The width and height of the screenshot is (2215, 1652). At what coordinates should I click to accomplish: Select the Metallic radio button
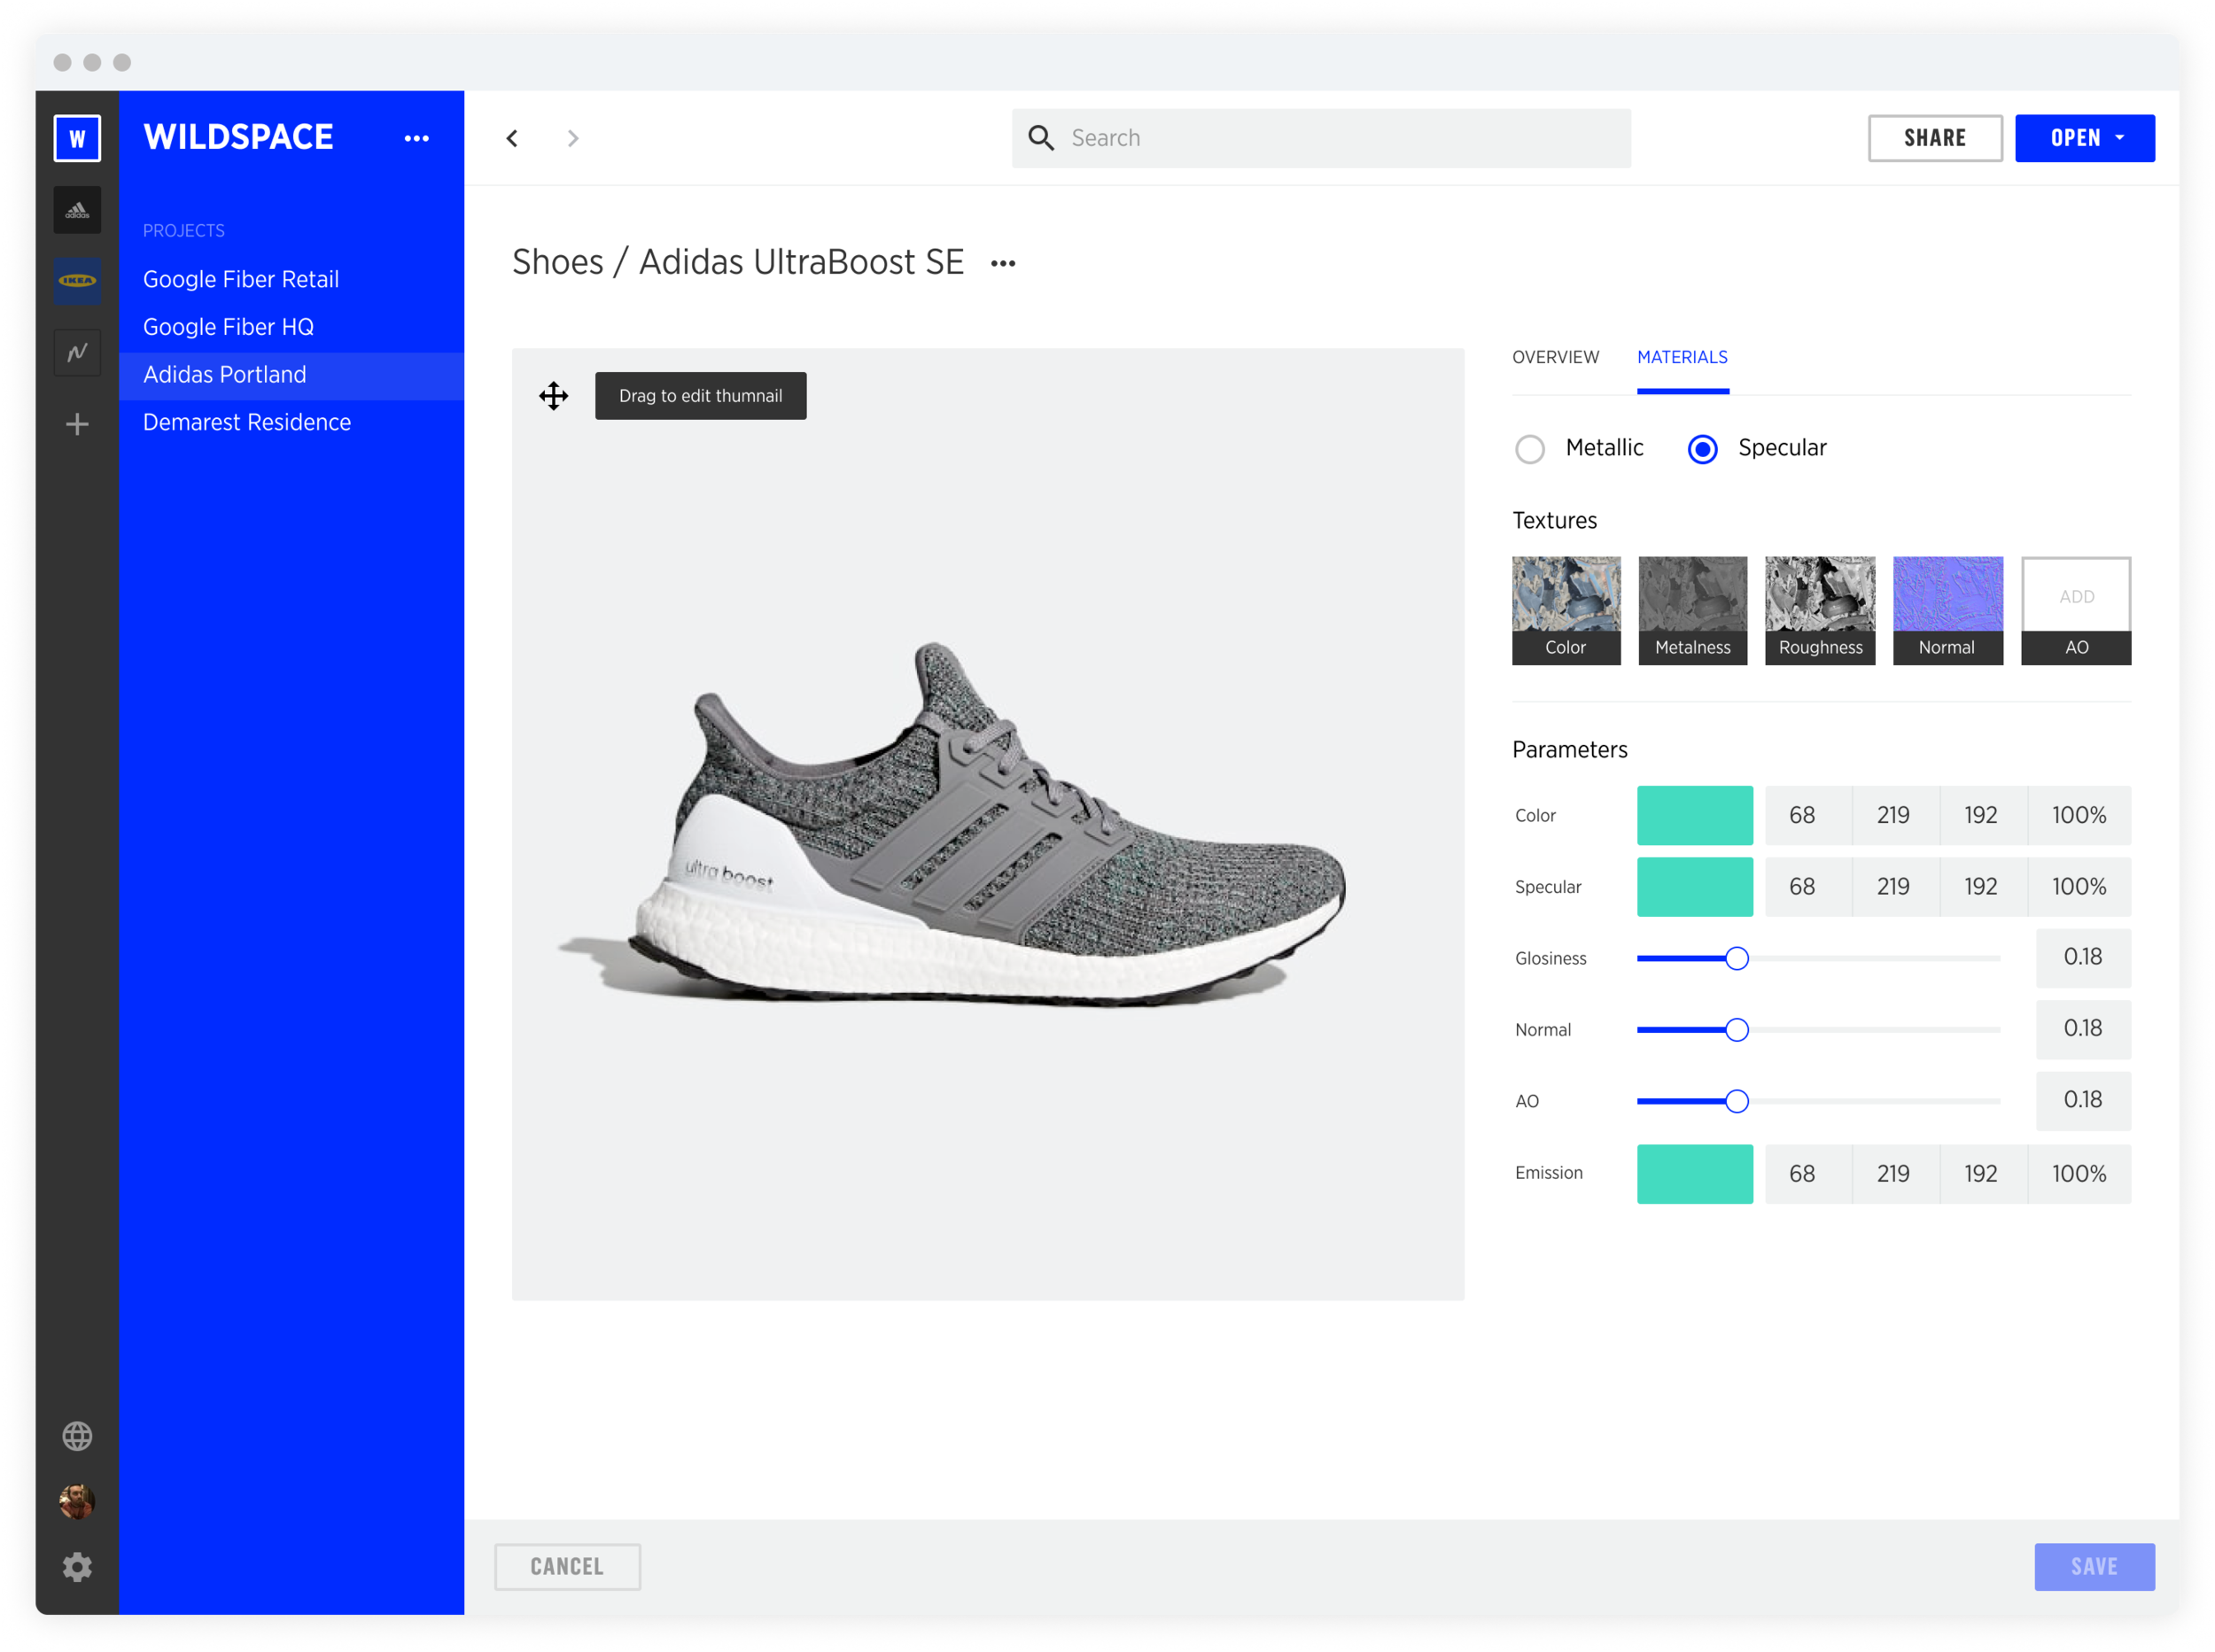(1529, 449)
